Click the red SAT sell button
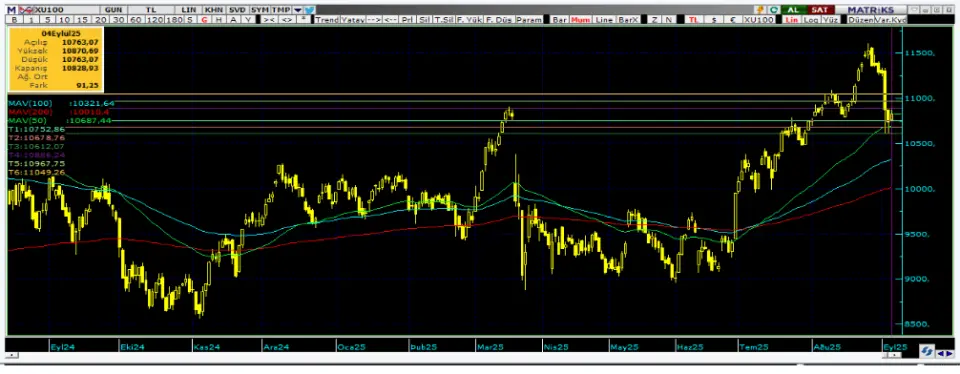This screenshot has height=374, width=960. 819,10
